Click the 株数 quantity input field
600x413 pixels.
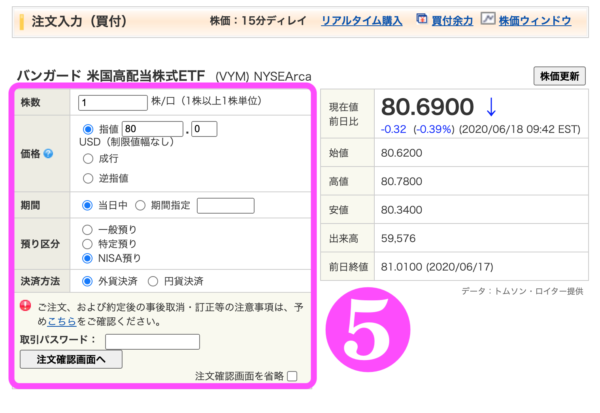click(113, 103)
